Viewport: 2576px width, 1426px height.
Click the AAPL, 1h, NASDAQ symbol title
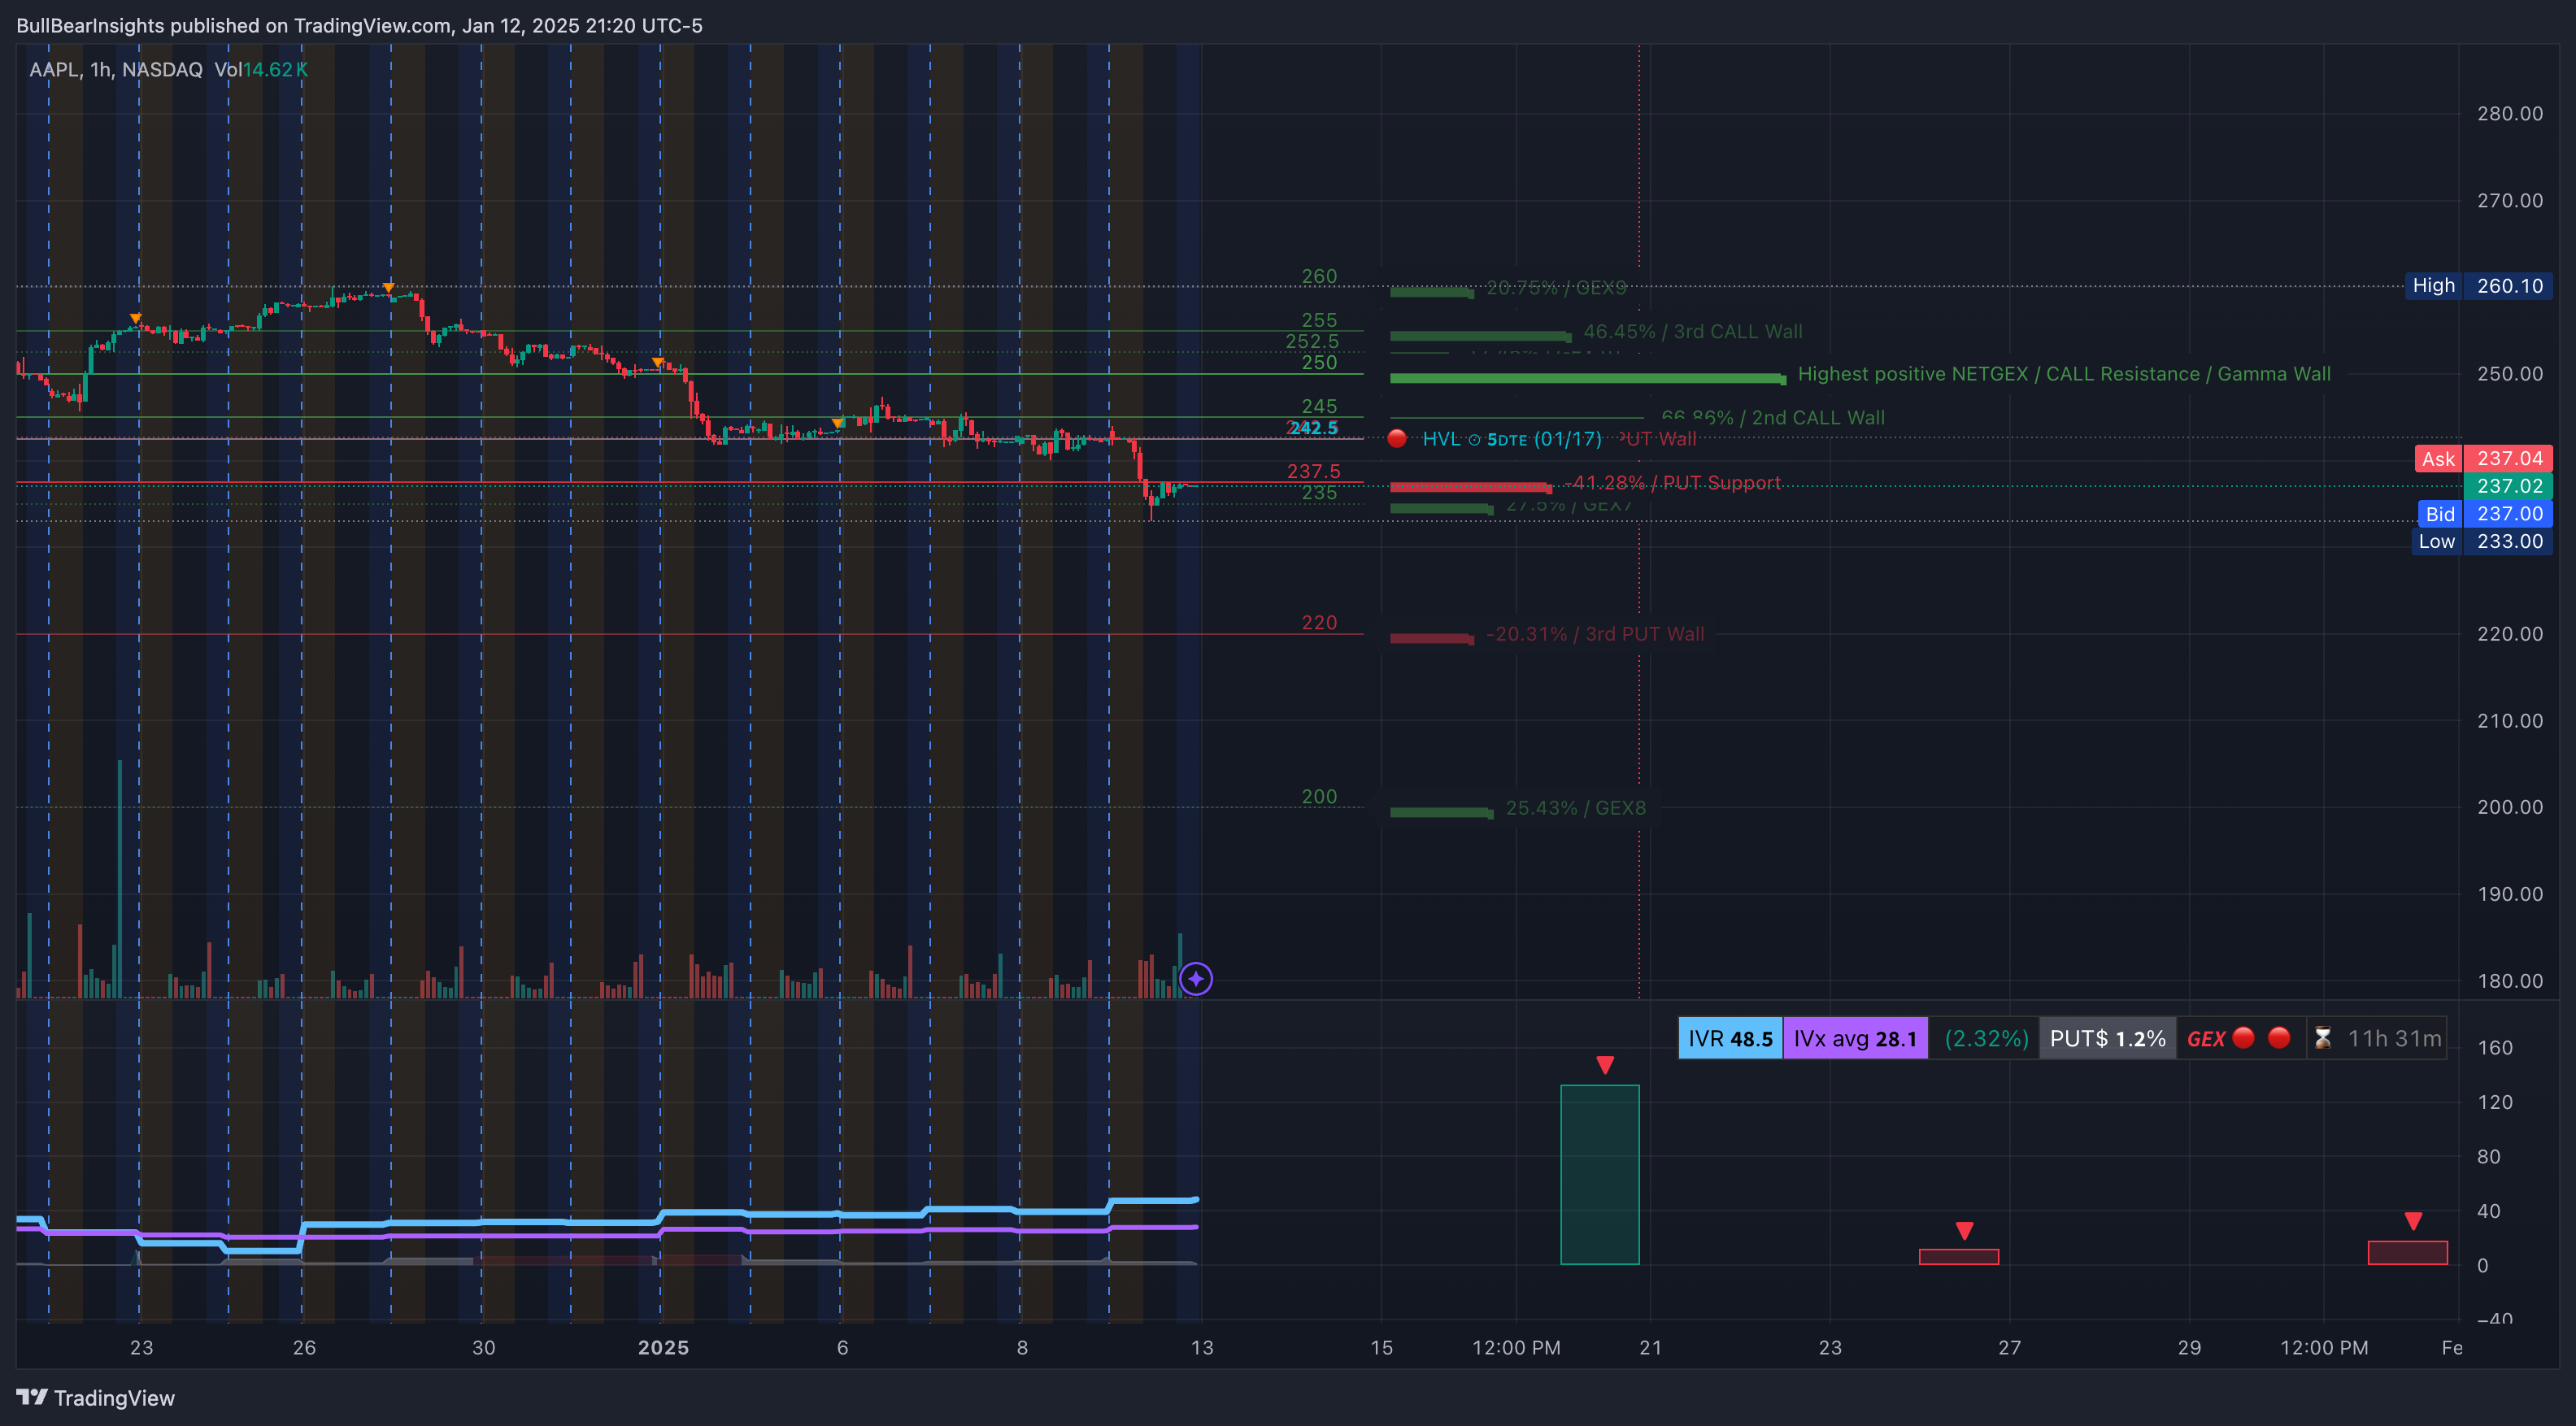point(116,69)
